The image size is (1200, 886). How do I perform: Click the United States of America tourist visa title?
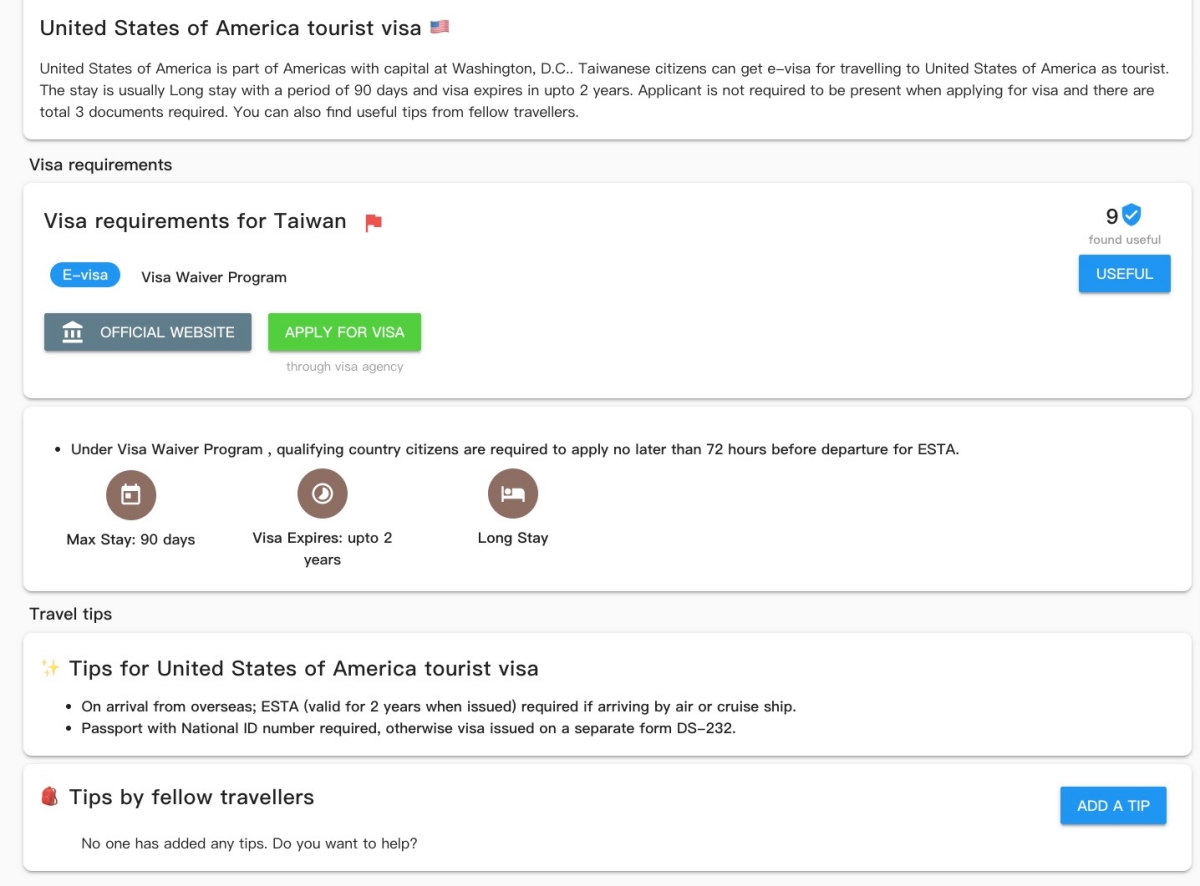click(x=230, y=28)
